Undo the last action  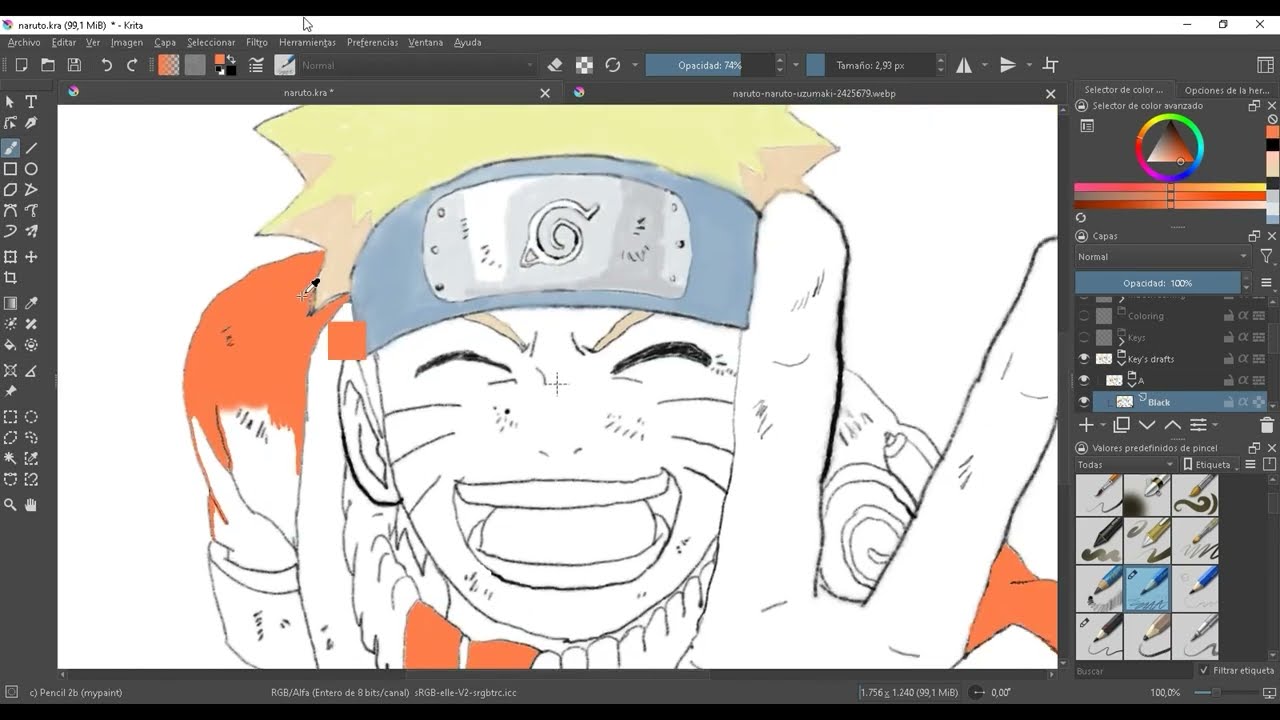click(x=106, y=65)
